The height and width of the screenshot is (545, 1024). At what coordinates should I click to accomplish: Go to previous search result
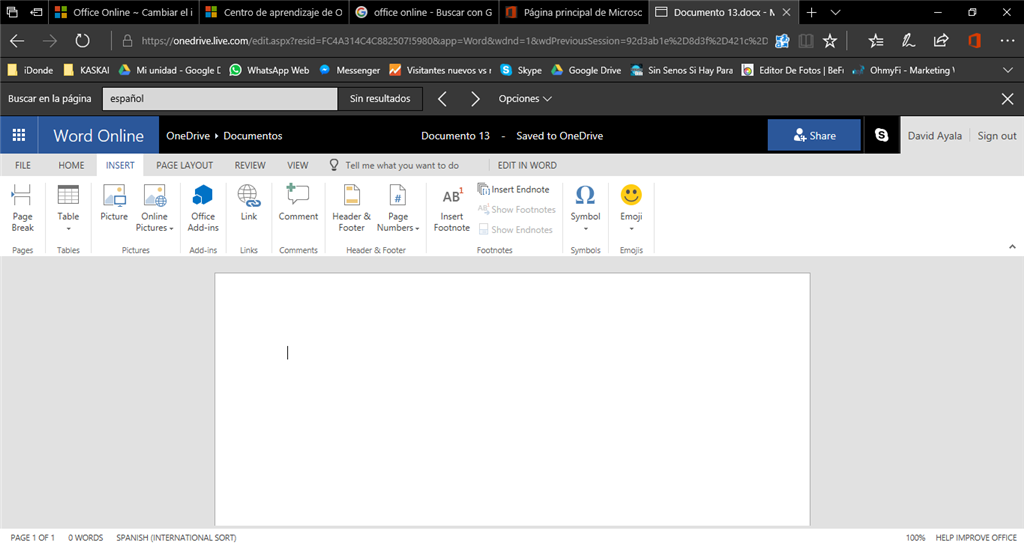tap(442, 99)
